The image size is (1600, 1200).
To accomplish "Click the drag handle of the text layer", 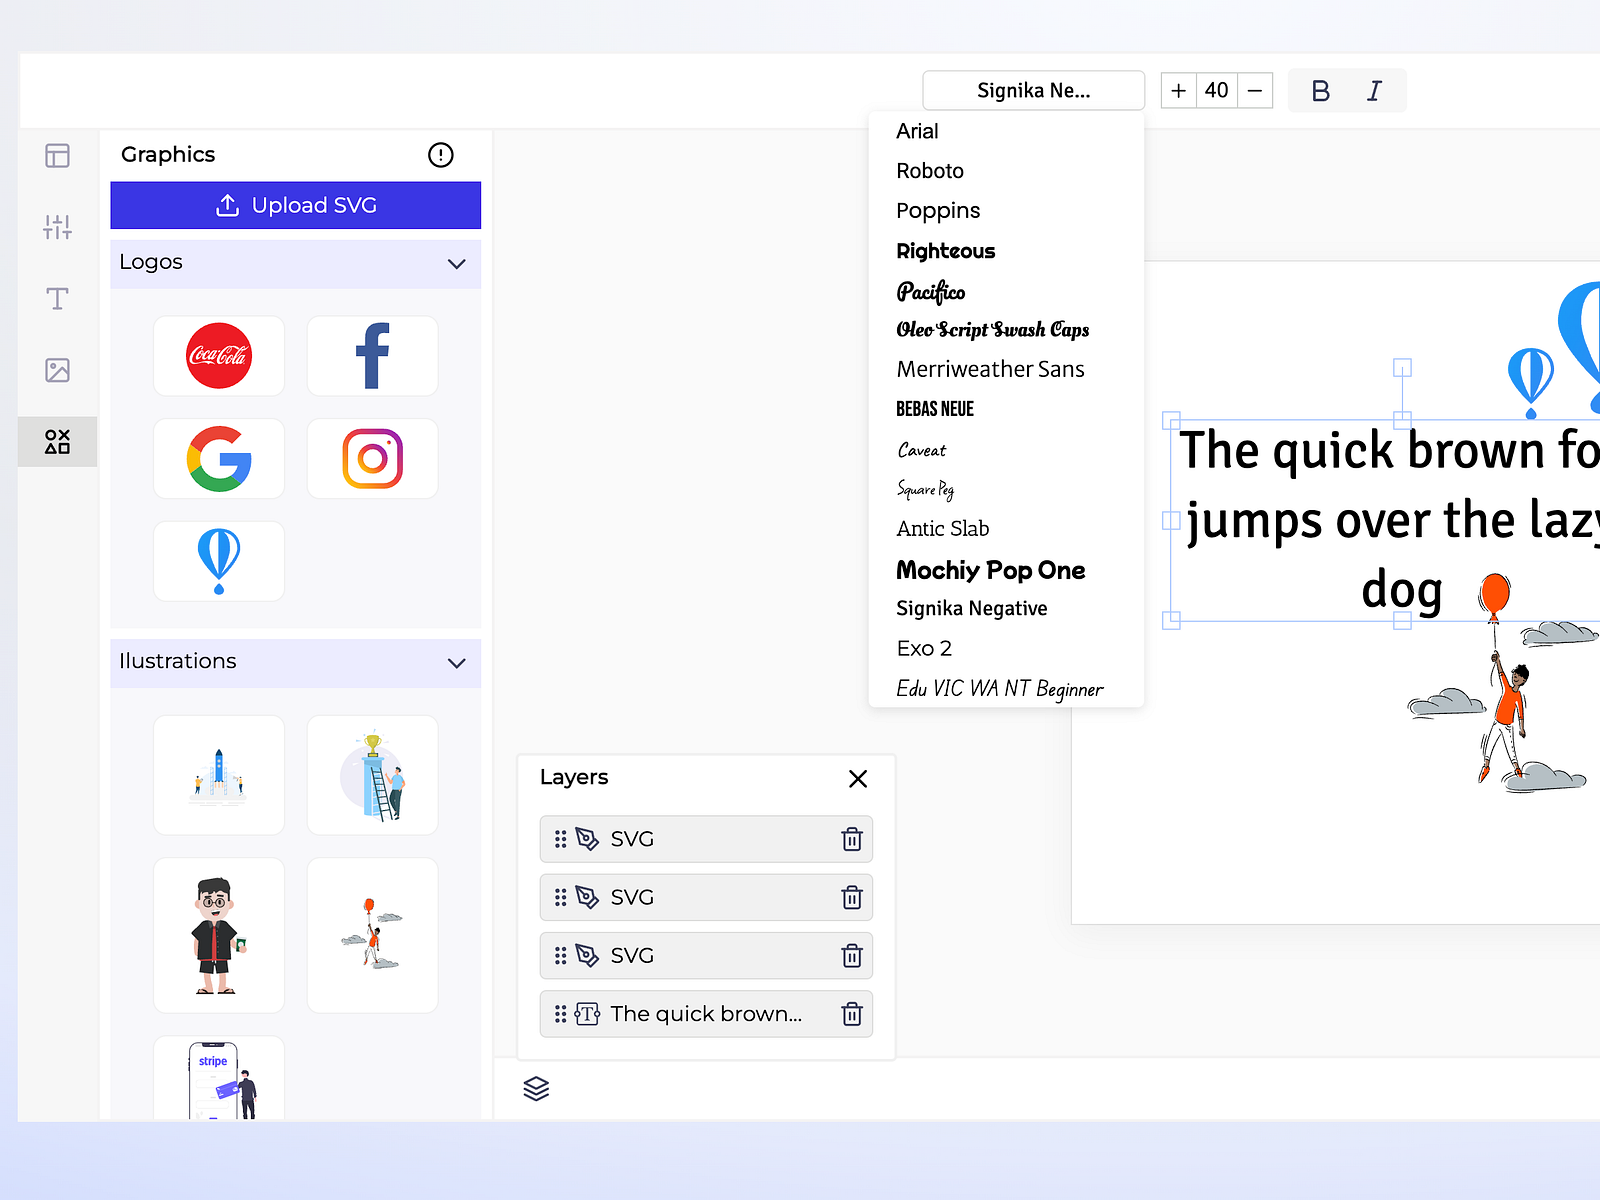I will point(560,1014).
